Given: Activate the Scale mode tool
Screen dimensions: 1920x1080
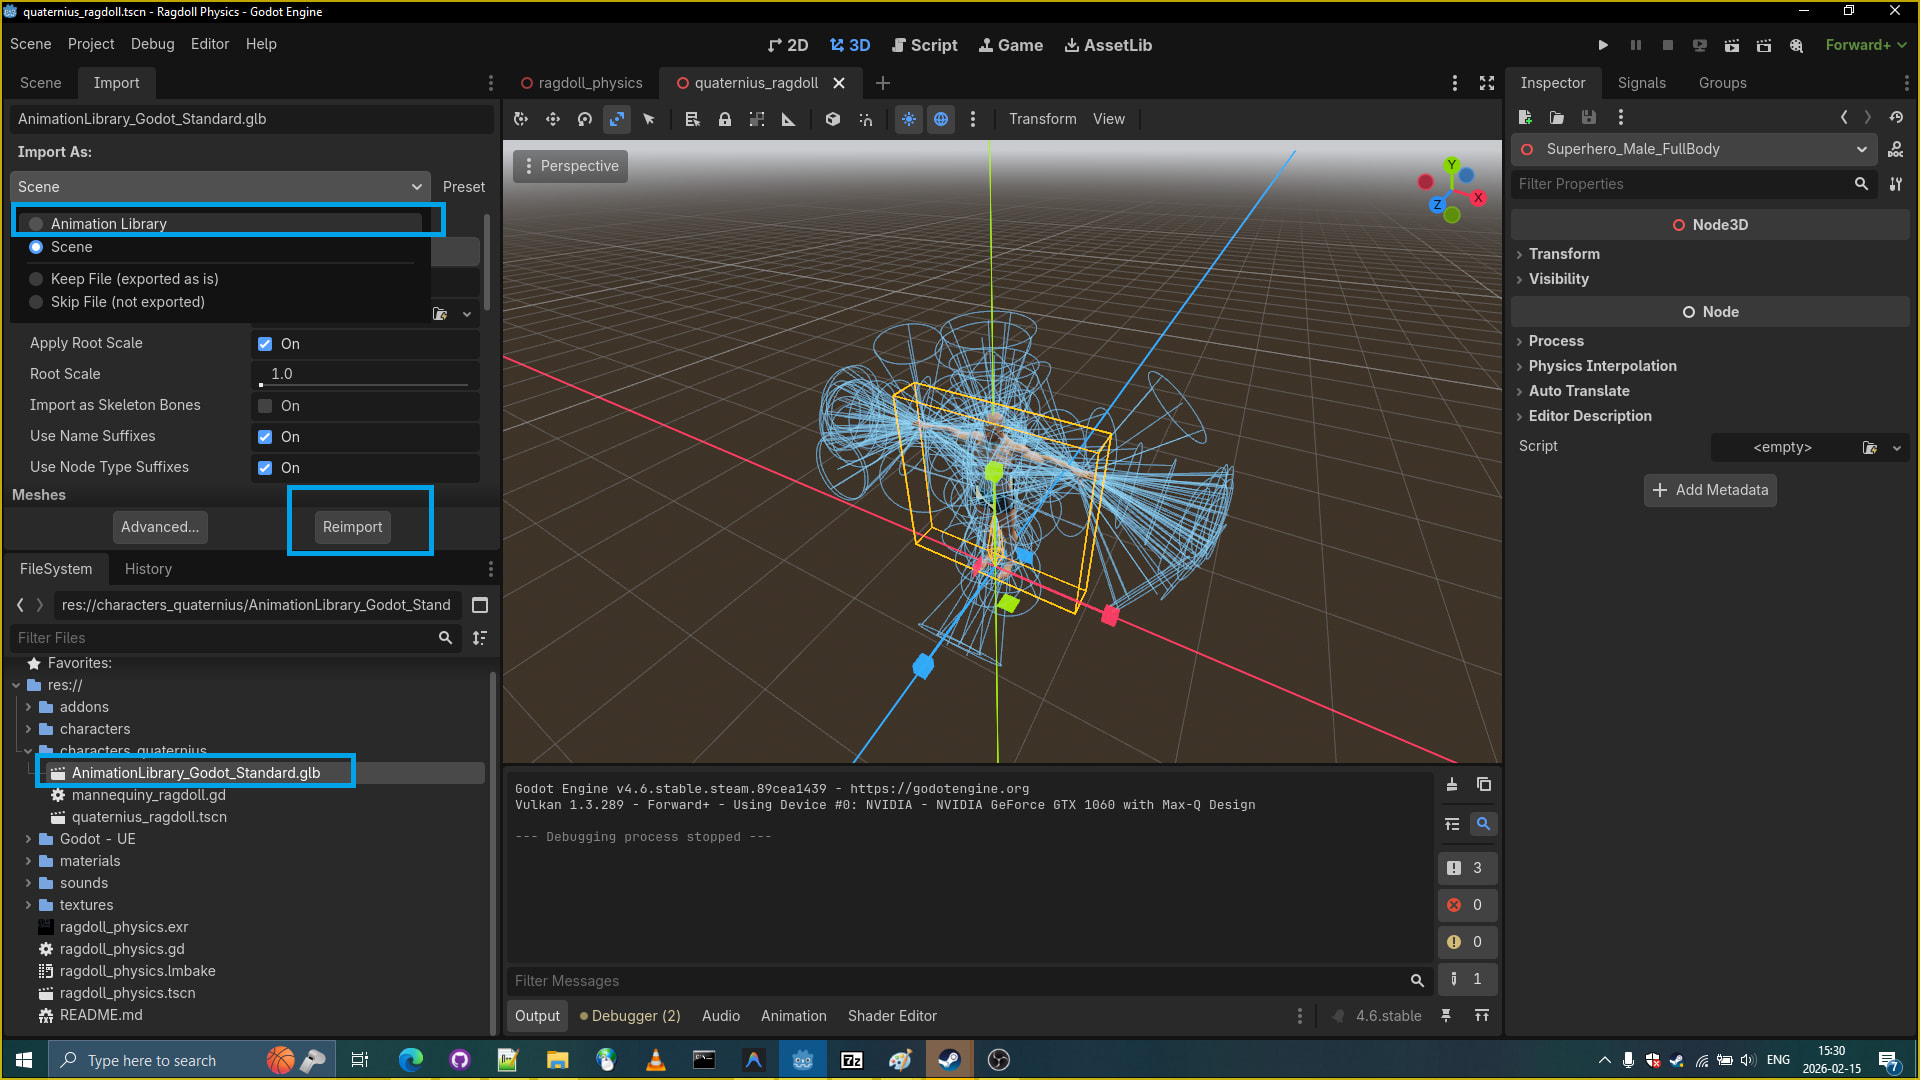Looking at the screenshot, I should [x=617, y=119].
